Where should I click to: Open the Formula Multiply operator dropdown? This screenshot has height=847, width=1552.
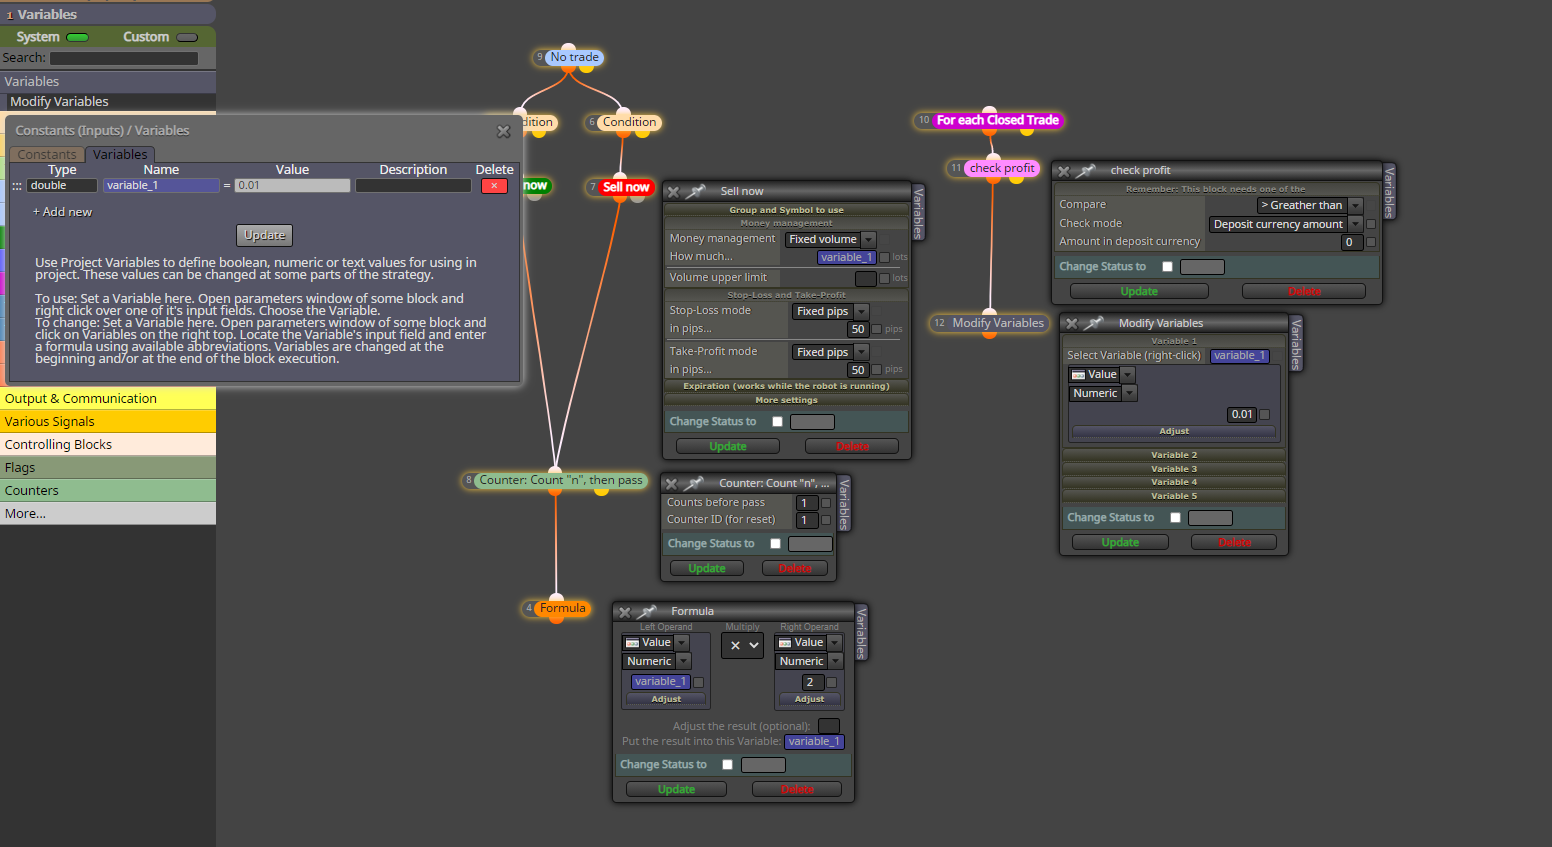pyautogui.click(x=742, y=646)
